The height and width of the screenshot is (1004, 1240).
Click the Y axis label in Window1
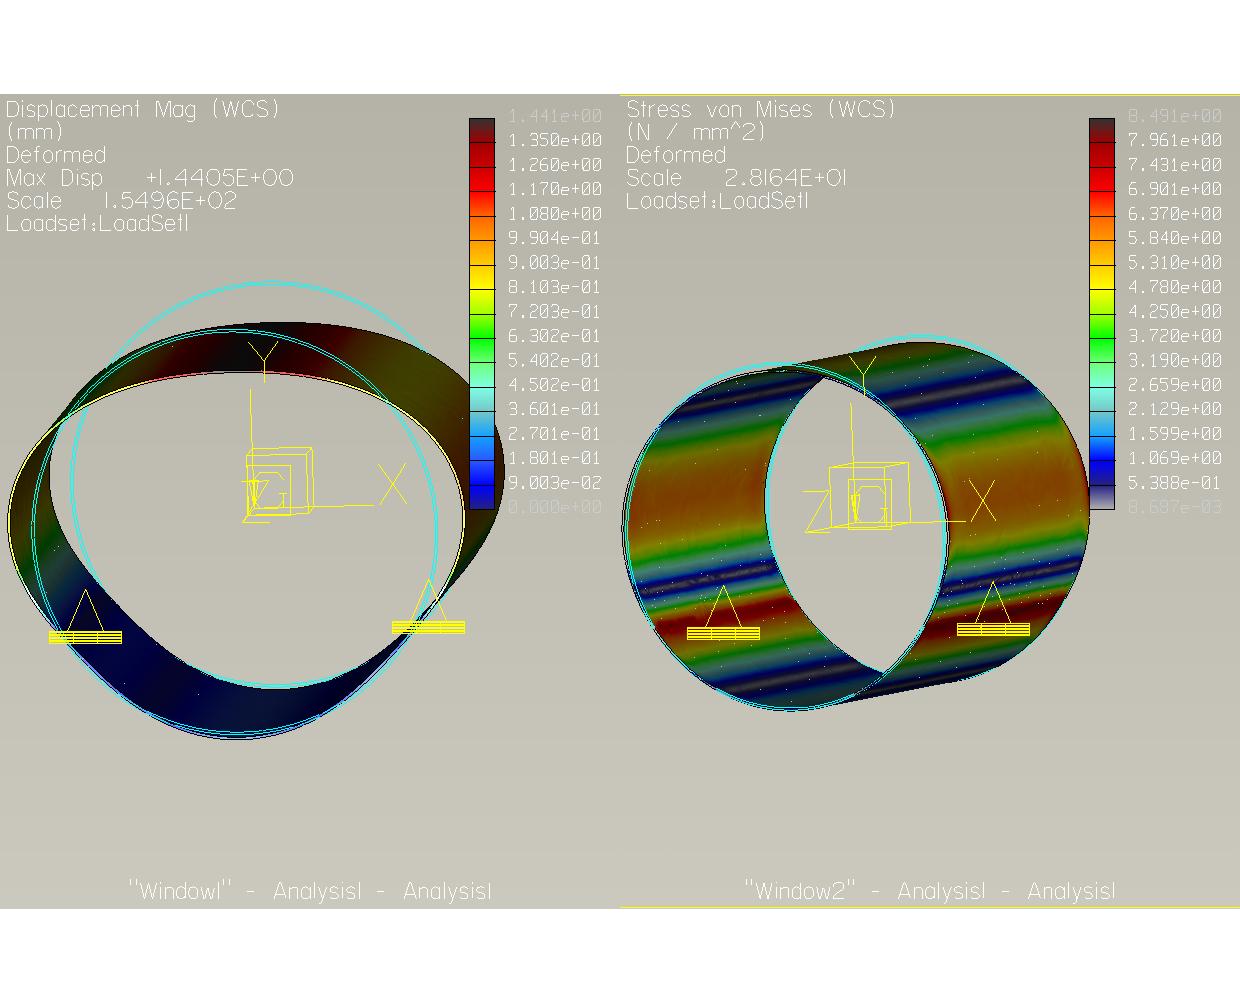click(262, 360)
